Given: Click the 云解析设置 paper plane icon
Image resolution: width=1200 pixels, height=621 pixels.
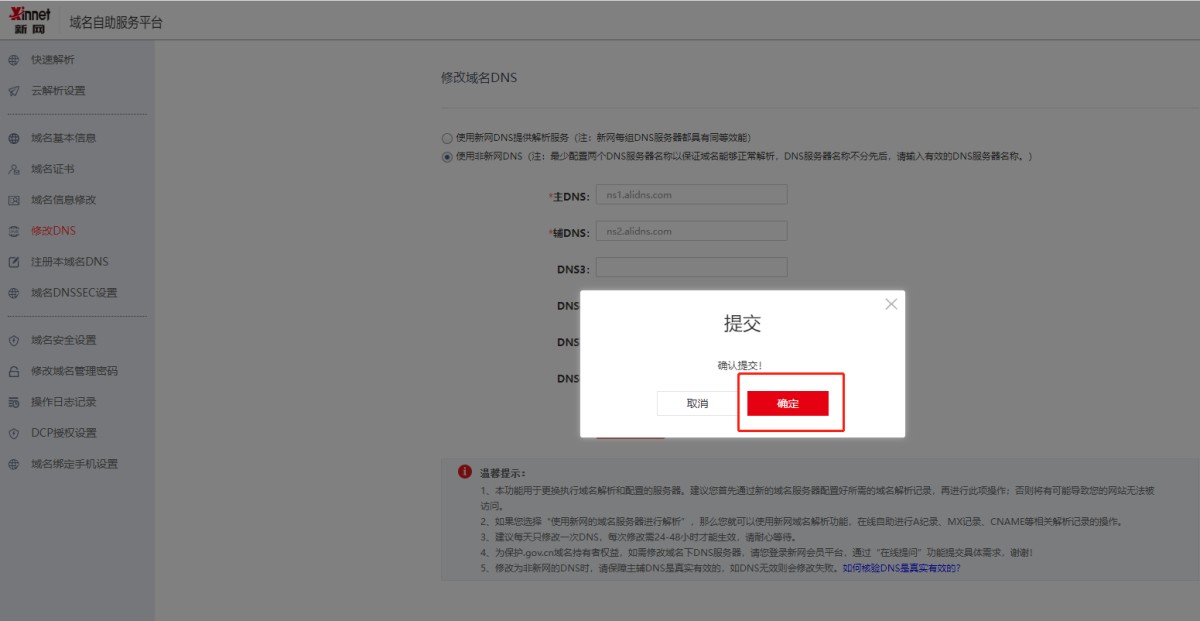Looking at the screenshot, I should (x=14, y=91).
